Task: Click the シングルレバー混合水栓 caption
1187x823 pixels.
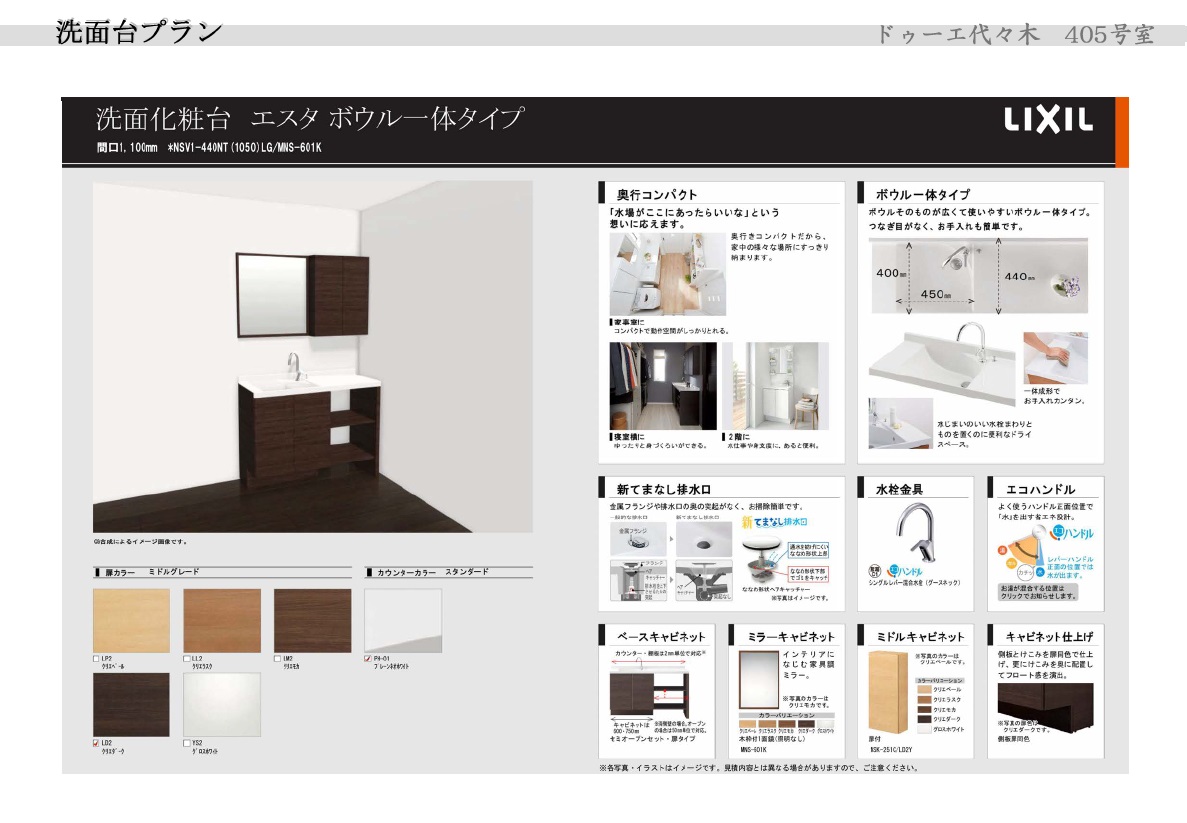Action: pyautogui.click(x=914, y=583)
